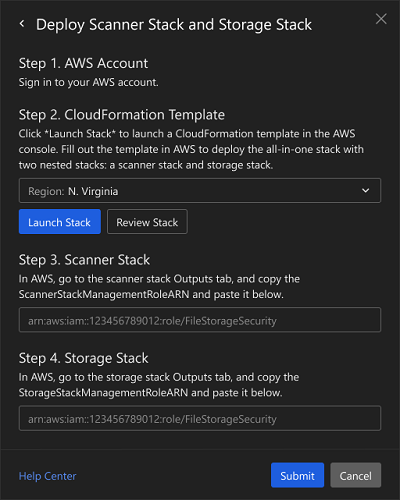400x500 pixels.
Task: Focus the StorageStackManagementRoleARN input field
Action: pos(200,418)
